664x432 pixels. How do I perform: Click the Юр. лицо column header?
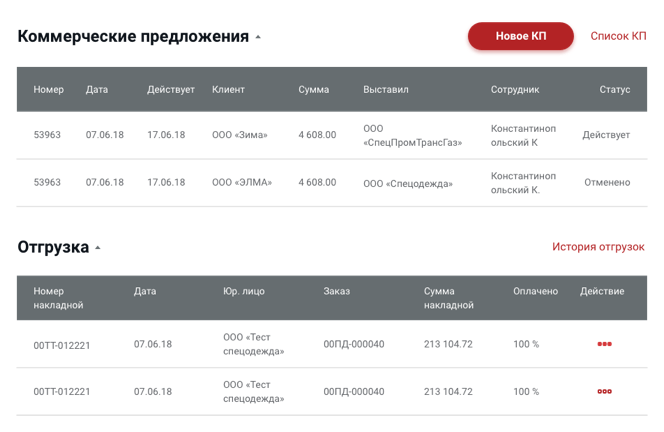click(x=244, y=291)
